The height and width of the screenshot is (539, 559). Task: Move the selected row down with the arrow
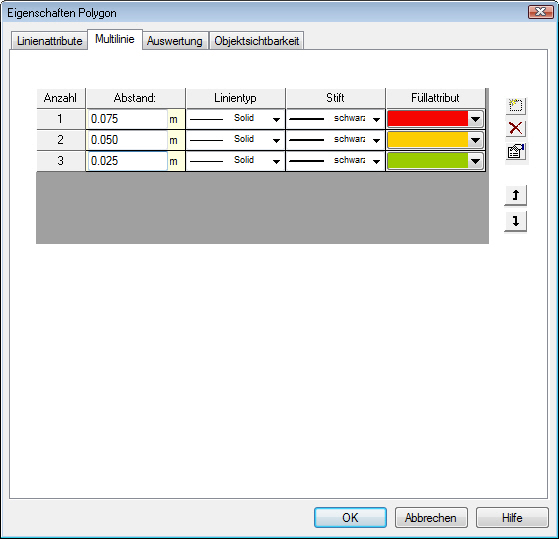(516, 221)
